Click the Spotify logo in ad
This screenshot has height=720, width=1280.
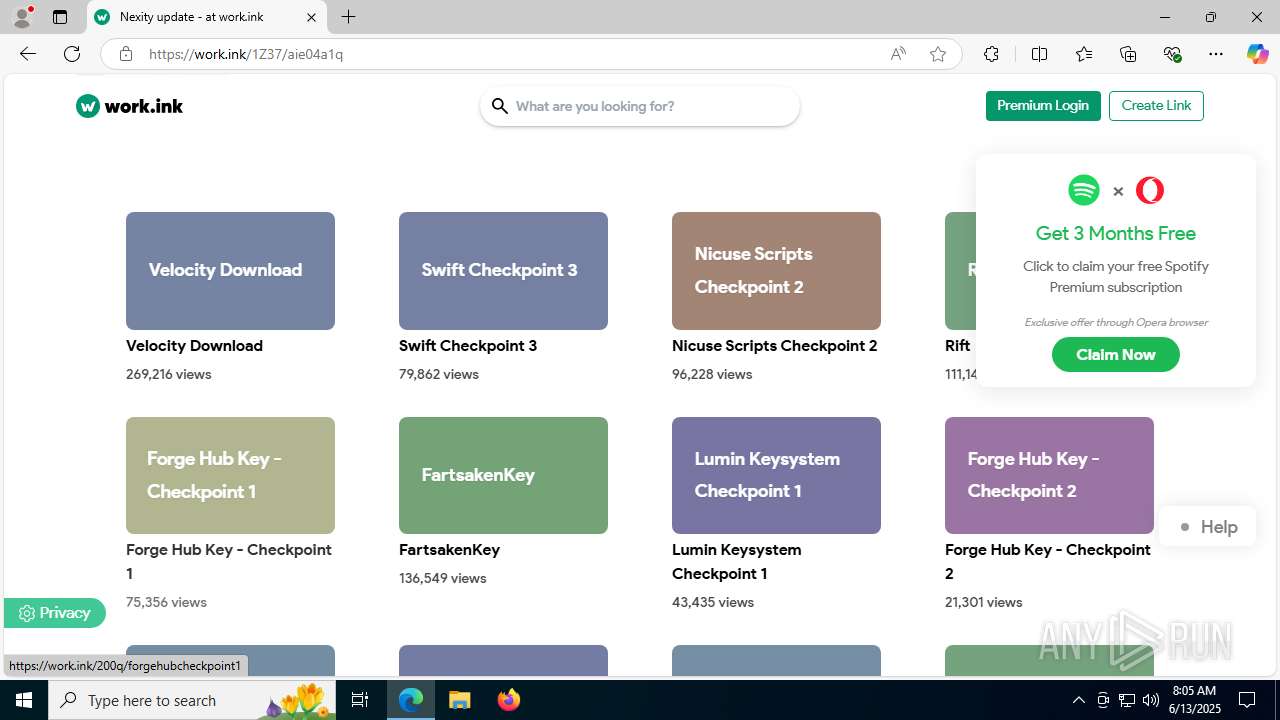(x=1084, y=190)
